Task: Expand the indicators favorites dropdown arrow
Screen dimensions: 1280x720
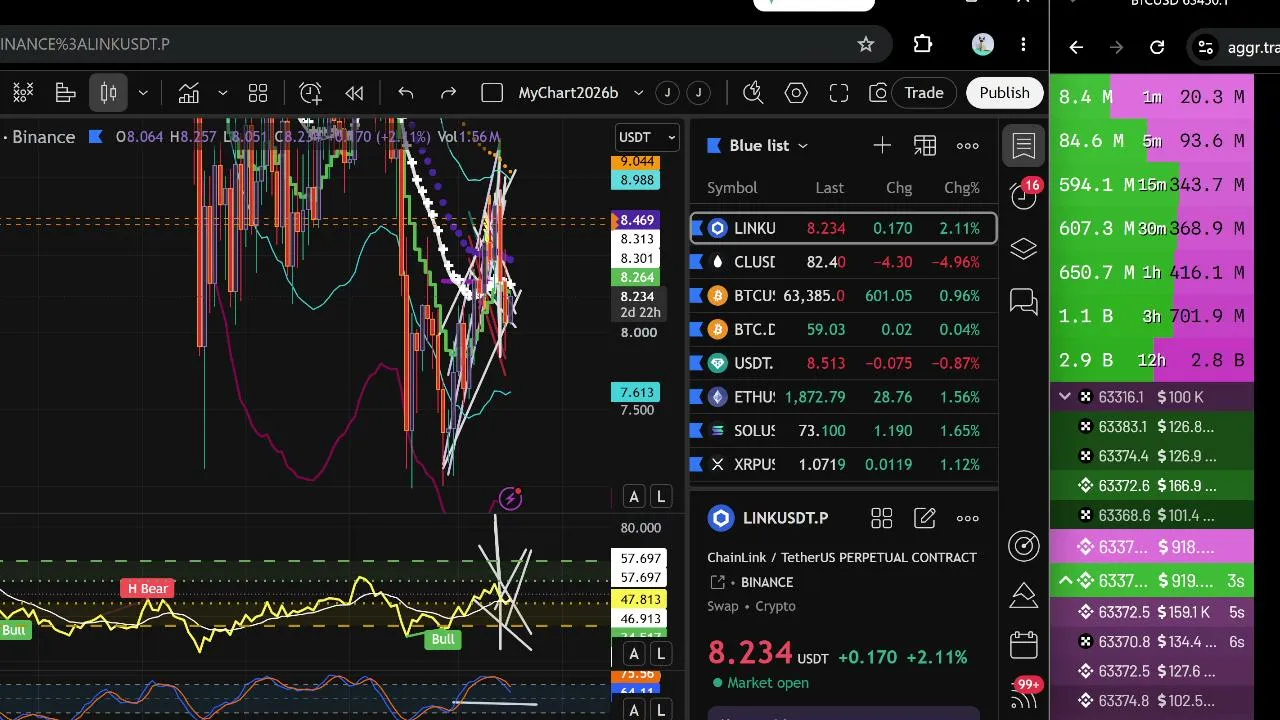Action: point(222,93)
